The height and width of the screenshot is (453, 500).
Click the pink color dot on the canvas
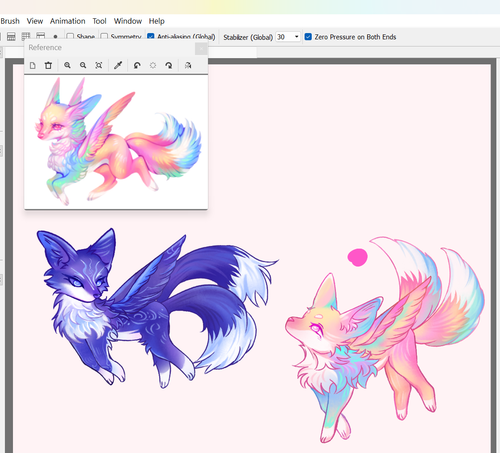357,258
